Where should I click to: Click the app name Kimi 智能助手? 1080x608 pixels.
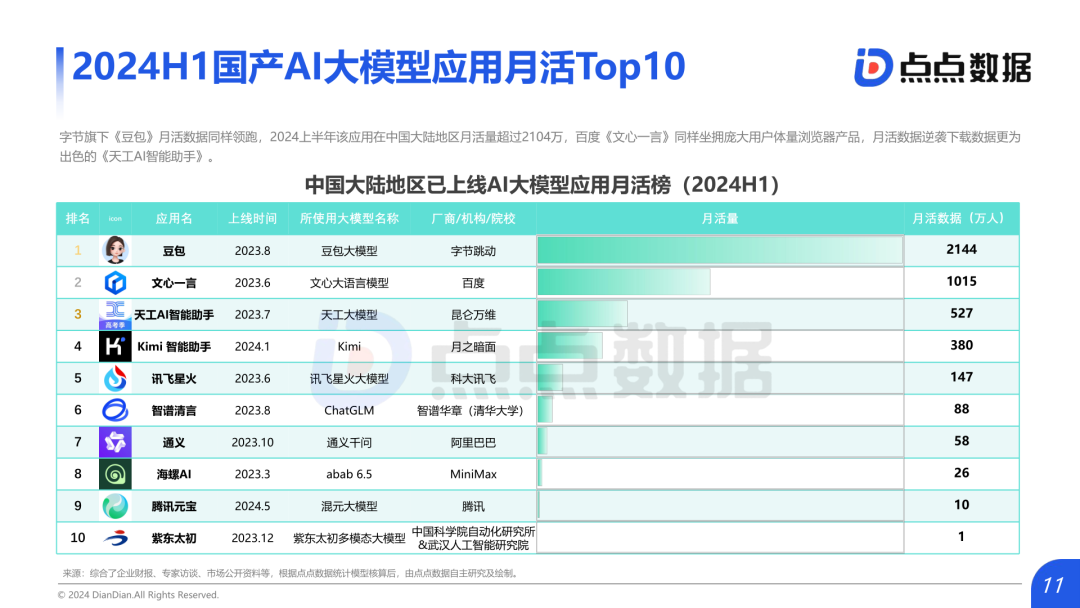174,346
